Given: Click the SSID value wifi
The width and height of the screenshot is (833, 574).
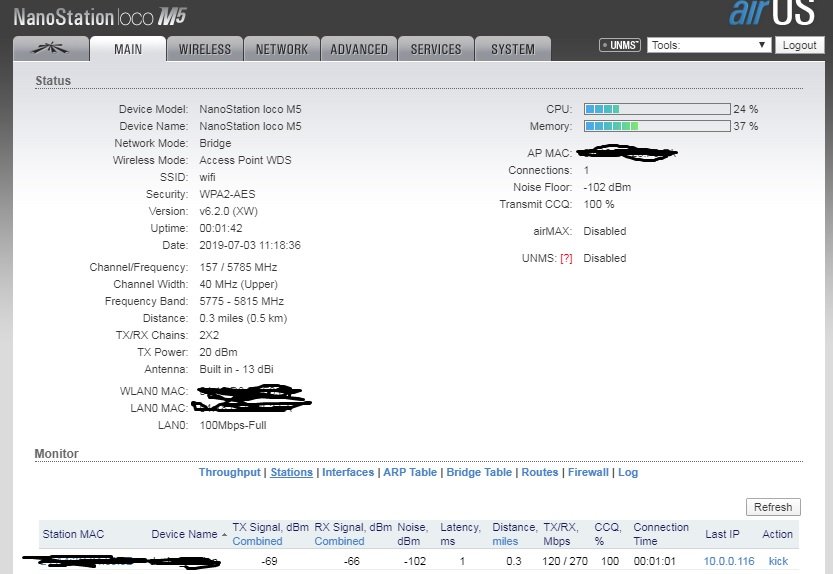Looking at the screenshot, I should tap(207, 177).
